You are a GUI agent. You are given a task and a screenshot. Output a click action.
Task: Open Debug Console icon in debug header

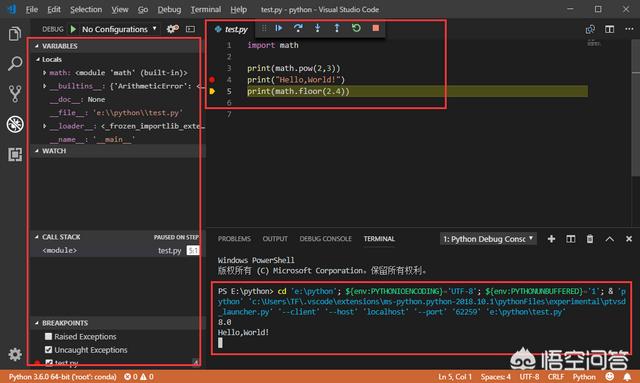(x=190, y=29)
